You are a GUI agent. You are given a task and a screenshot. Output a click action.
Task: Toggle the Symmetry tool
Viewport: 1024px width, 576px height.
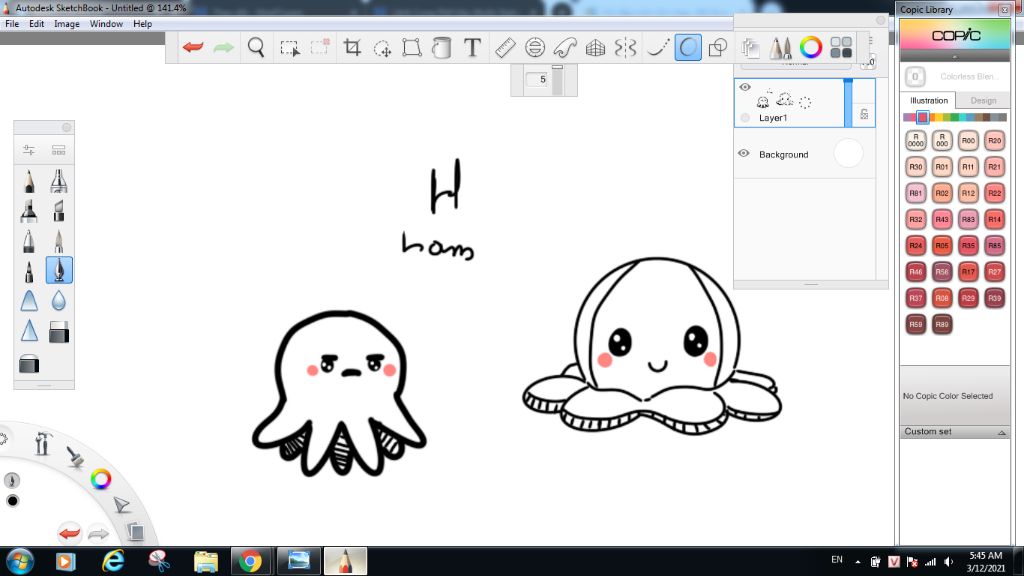tap(625, 48)
